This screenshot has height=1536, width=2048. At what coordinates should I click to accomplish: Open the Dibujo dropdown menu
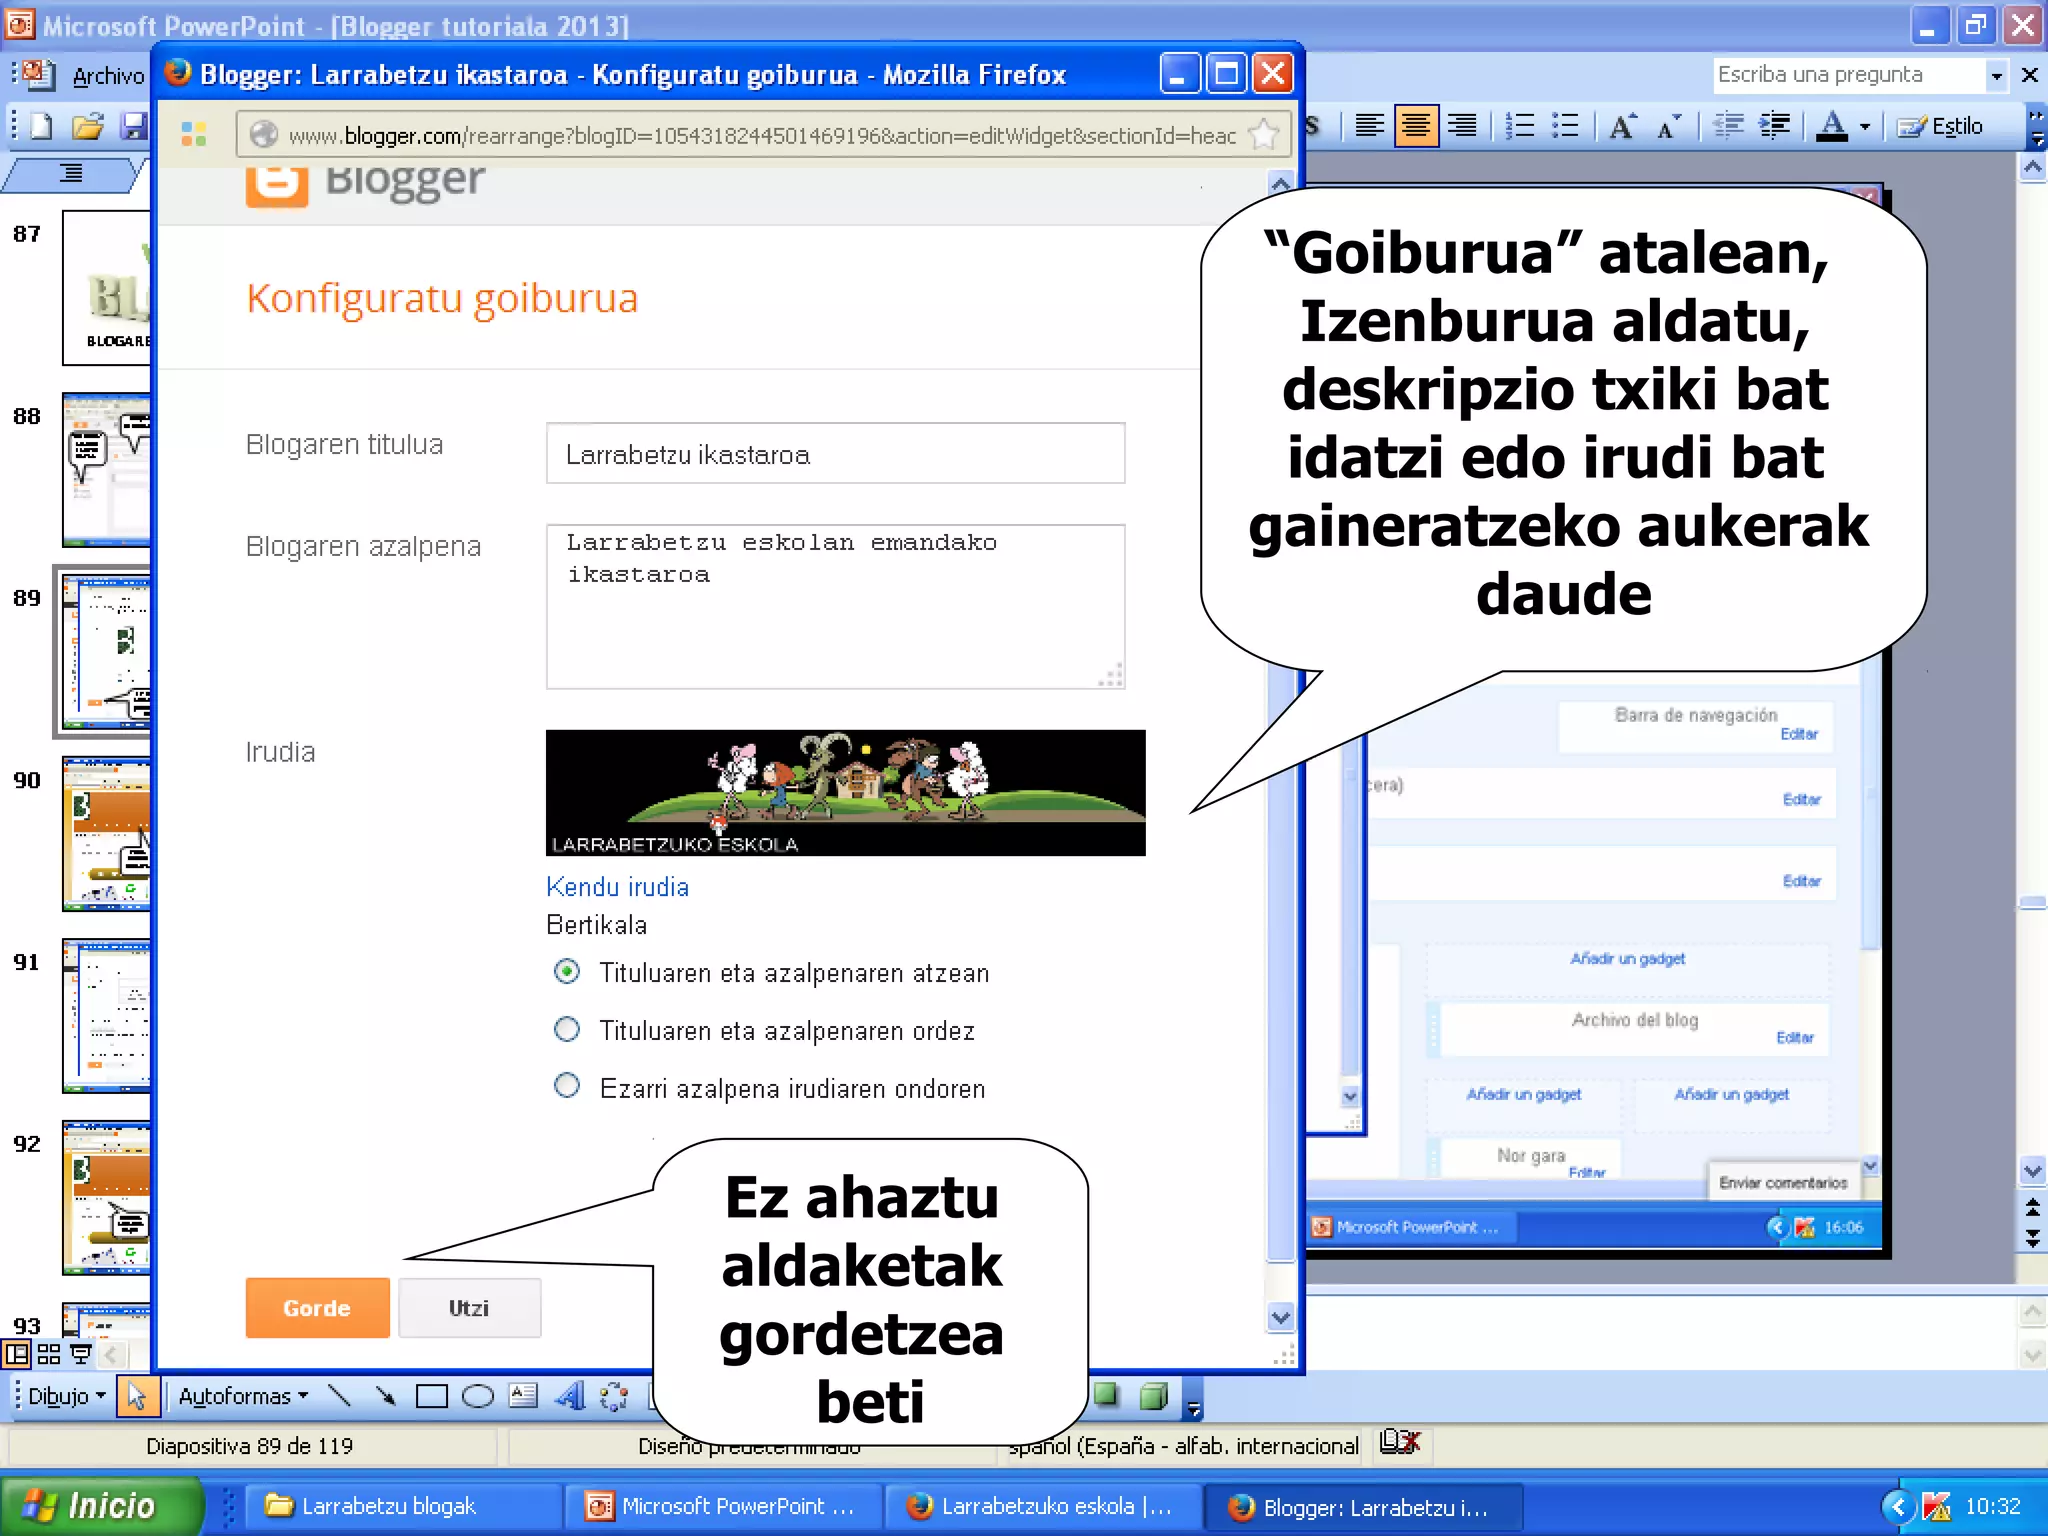point(66,1396)
